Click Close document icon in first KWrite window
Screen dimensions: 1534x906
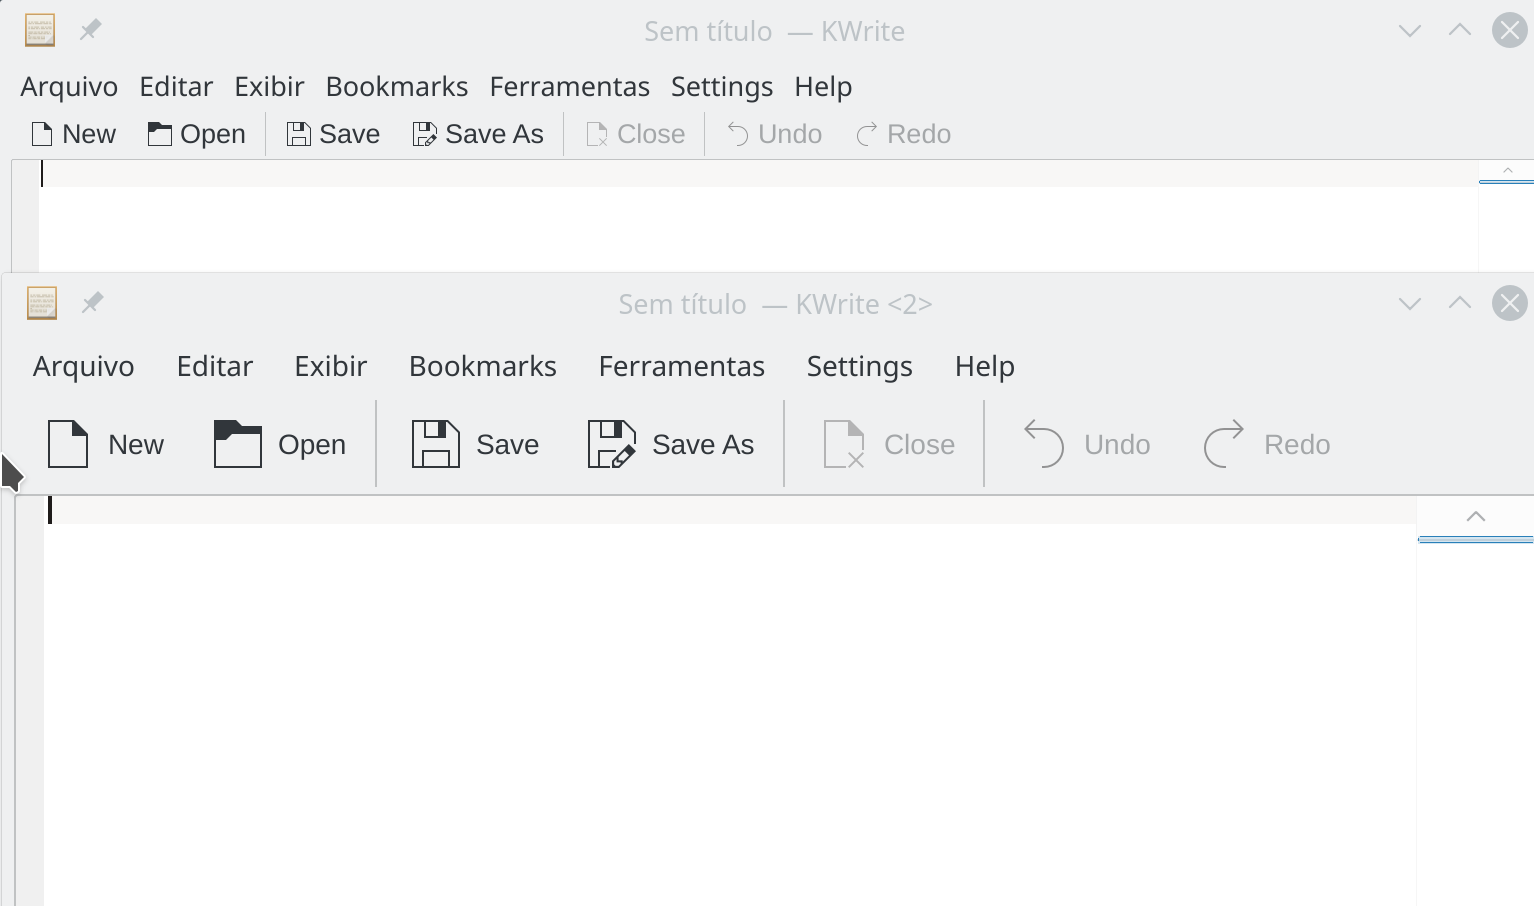(x=597, y=134)
